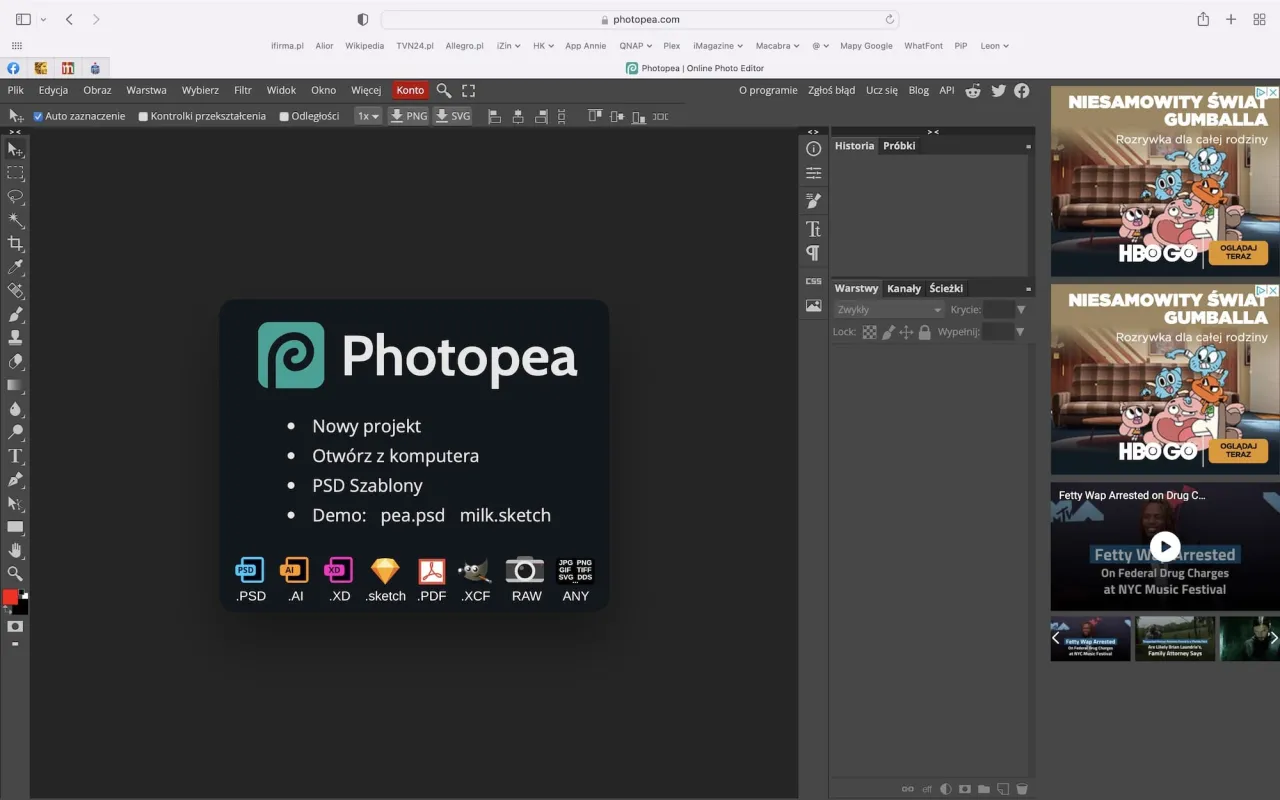Enable Auto zaznaczenie checkbox

(x=38, y=116)
